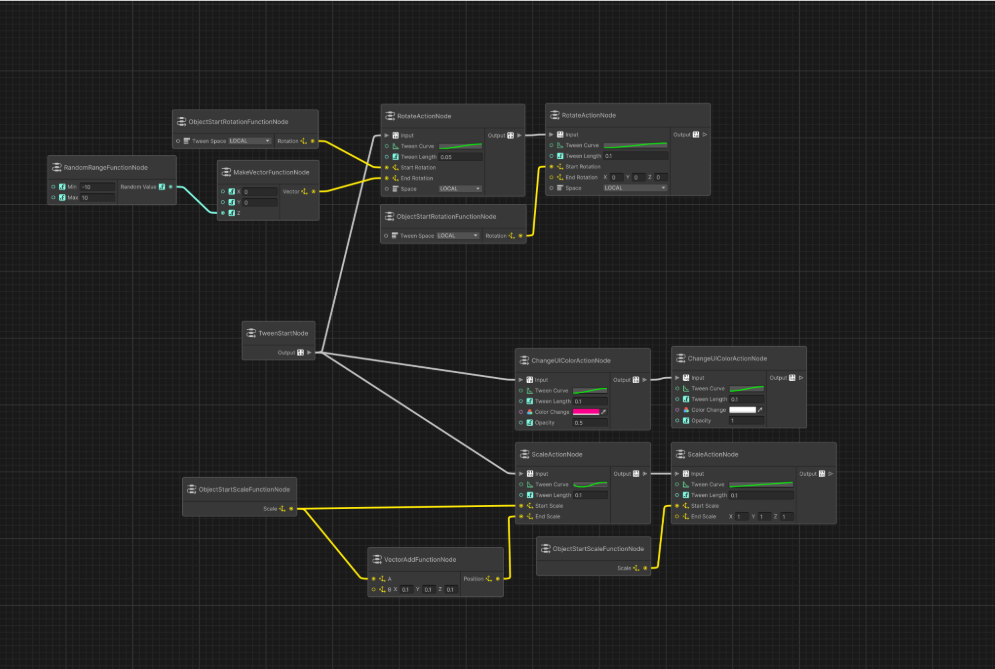Click the End Scale Z field
Image resolution: width=995 pixels, height=669 pixels.
pos(787,517)
